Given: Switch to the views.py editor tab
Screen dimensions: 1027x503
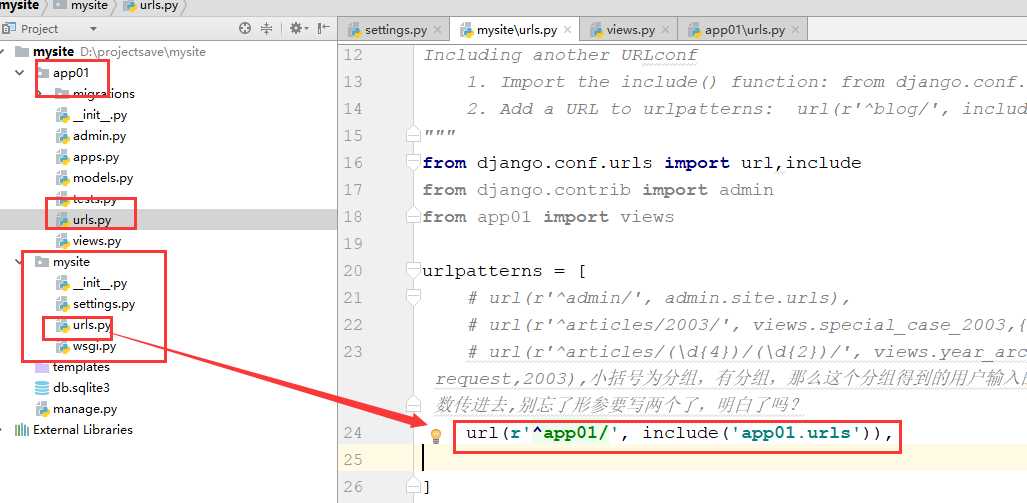Looking at the screenshot, I should coord(629,29).
